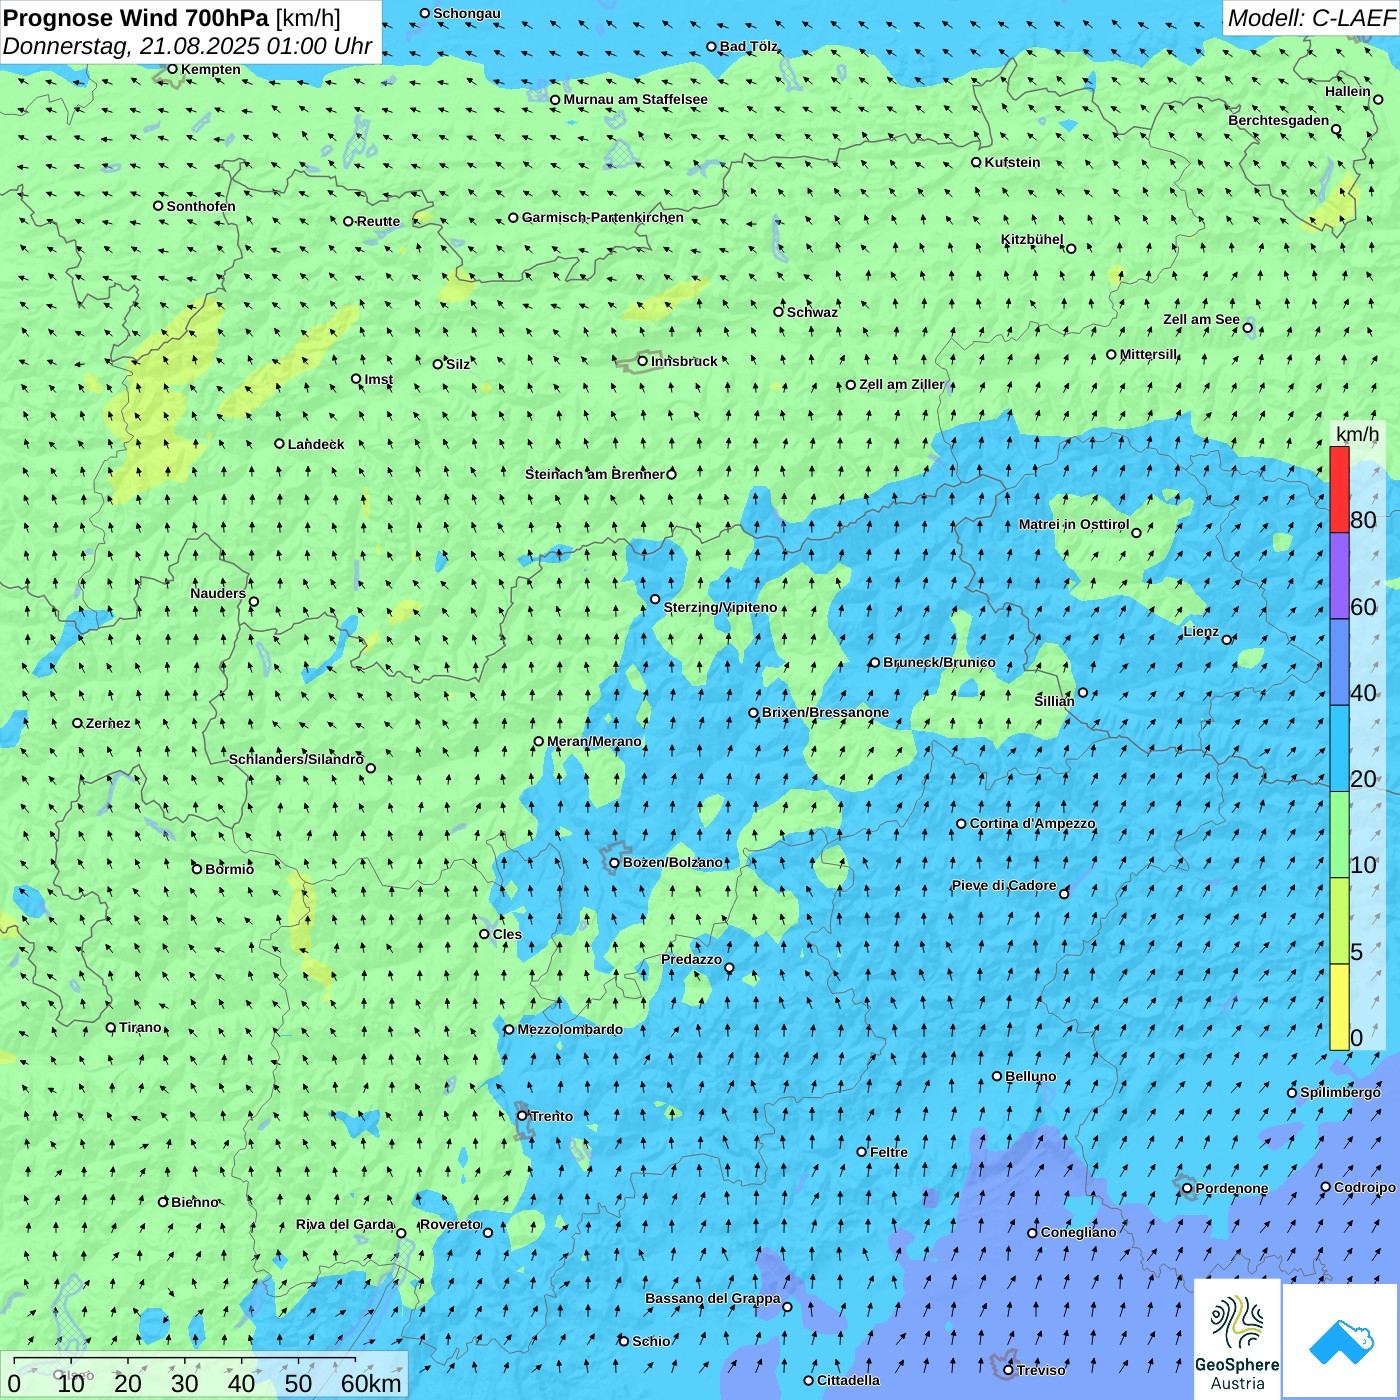Image resolution: width=1400 pixels, height=1400 pixels.
Task: Click the Matrei in Osttirol station circle
Action: pyautogui.click(x=1136, y=533)
